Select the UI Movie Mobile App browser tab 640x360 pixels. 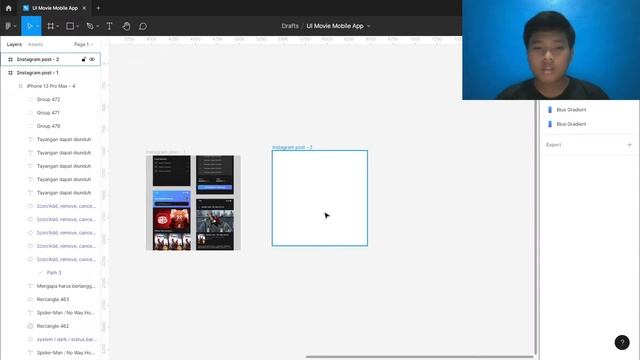54,8
